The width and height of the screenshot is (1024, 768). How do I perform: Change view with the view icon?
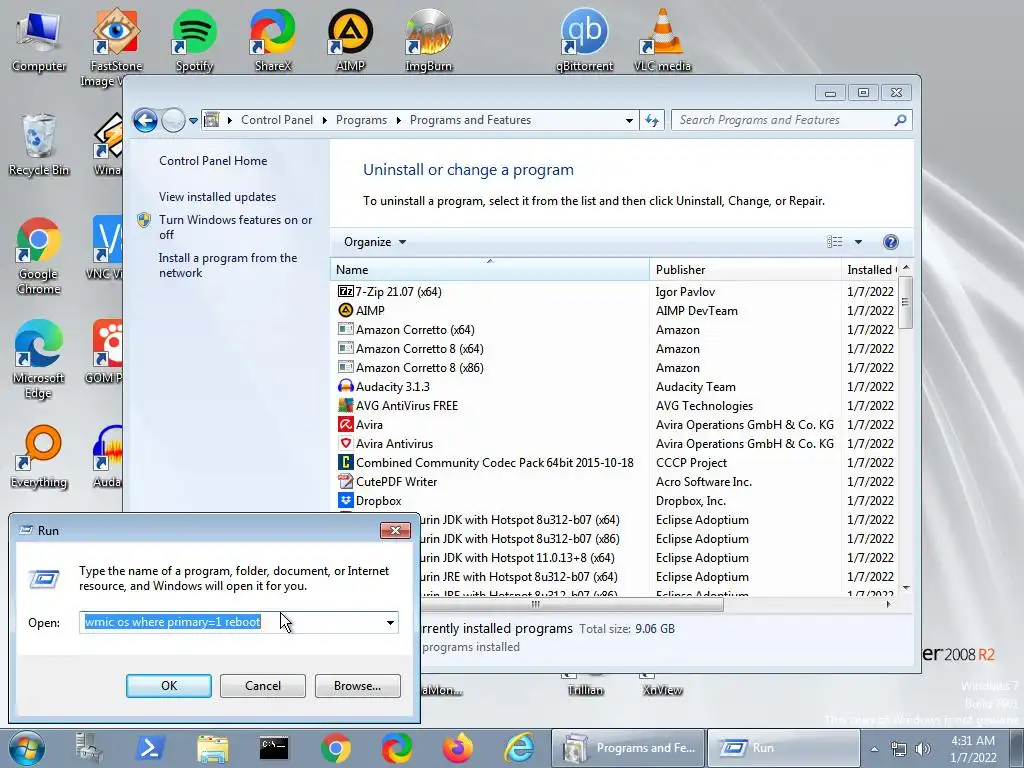click(835, 242)
